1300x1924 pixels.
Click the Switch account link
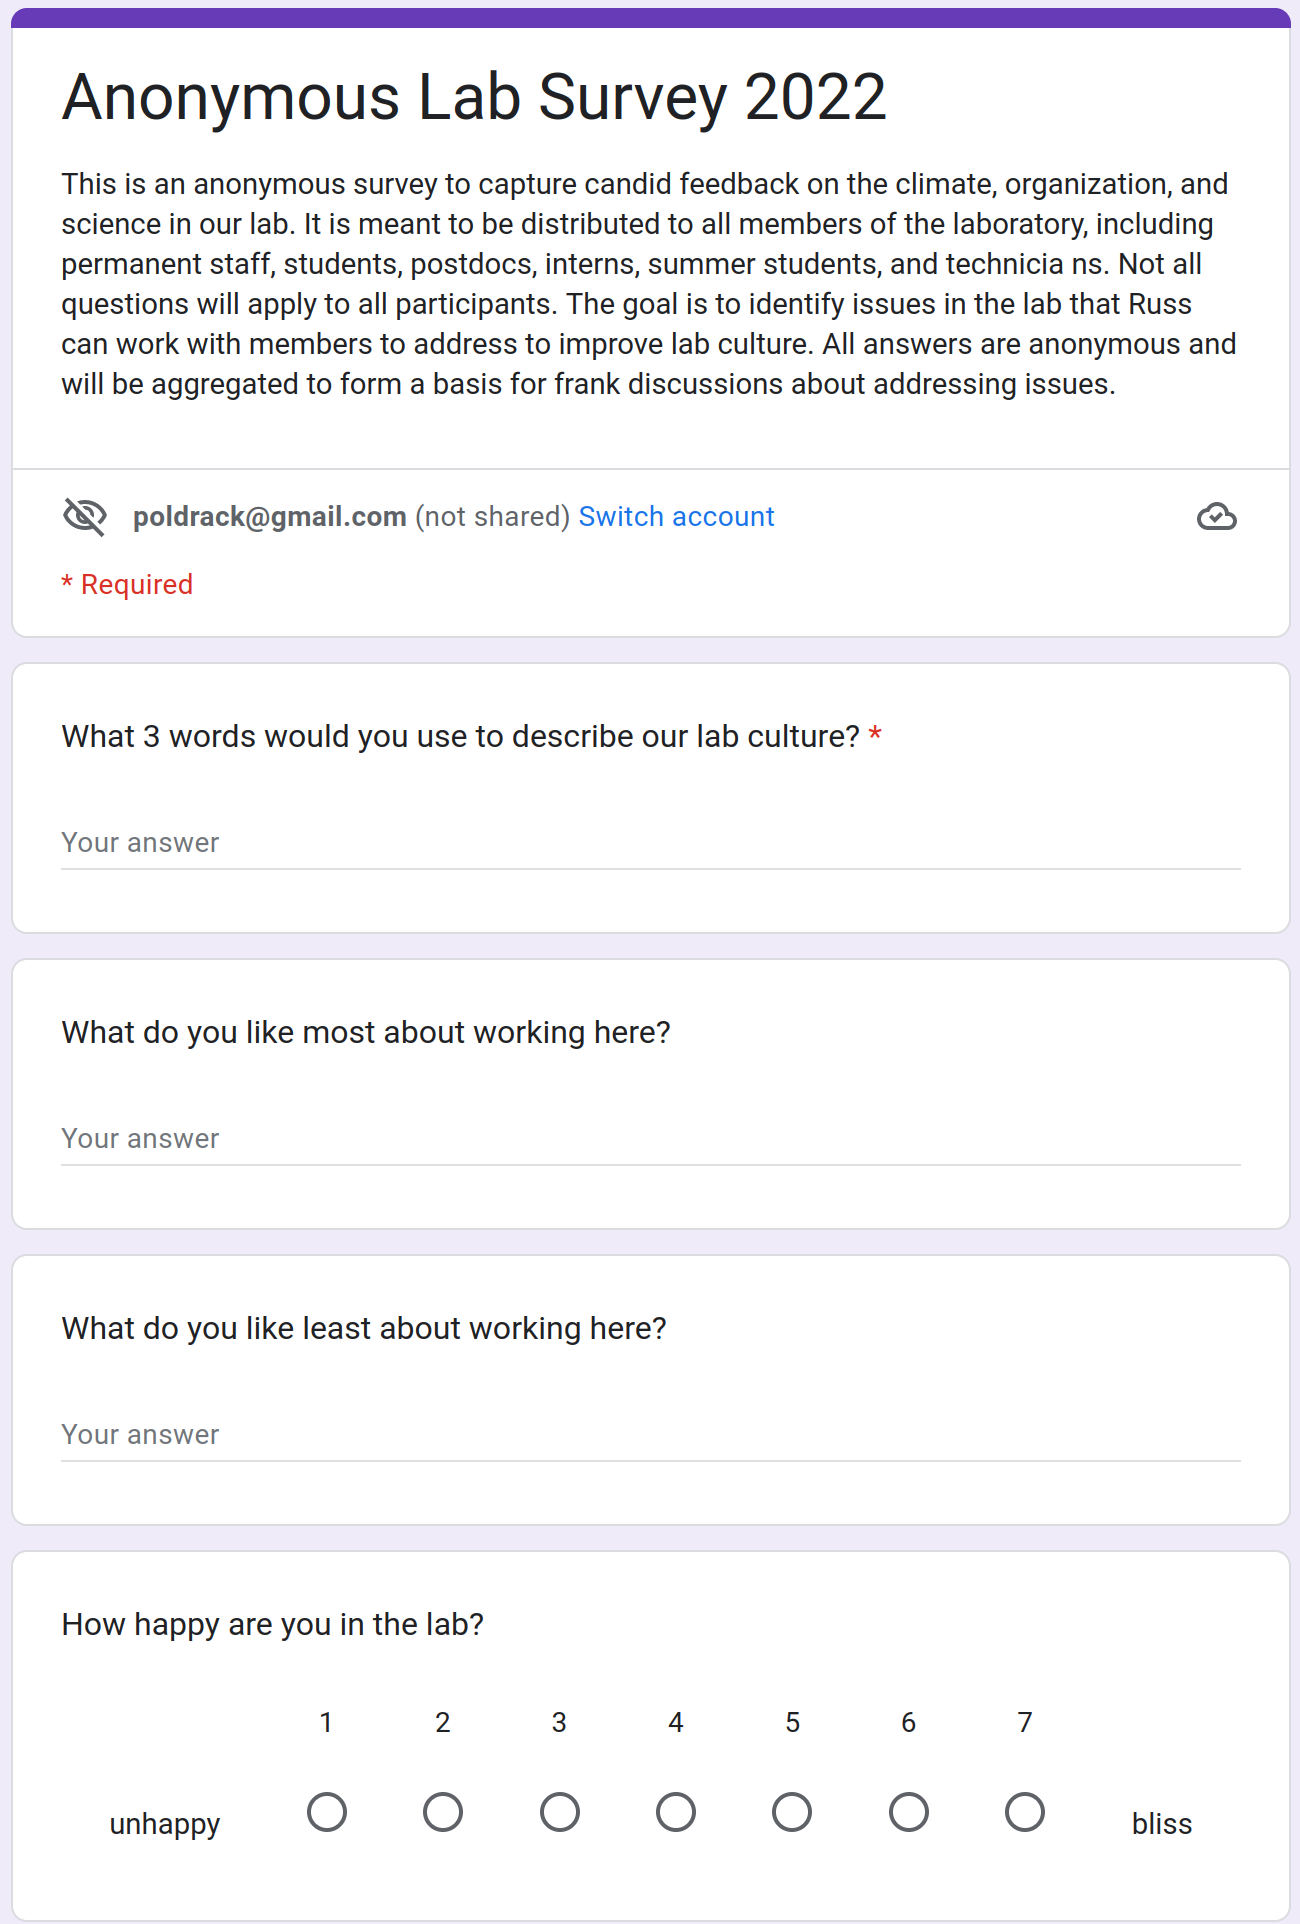(676, 516)
